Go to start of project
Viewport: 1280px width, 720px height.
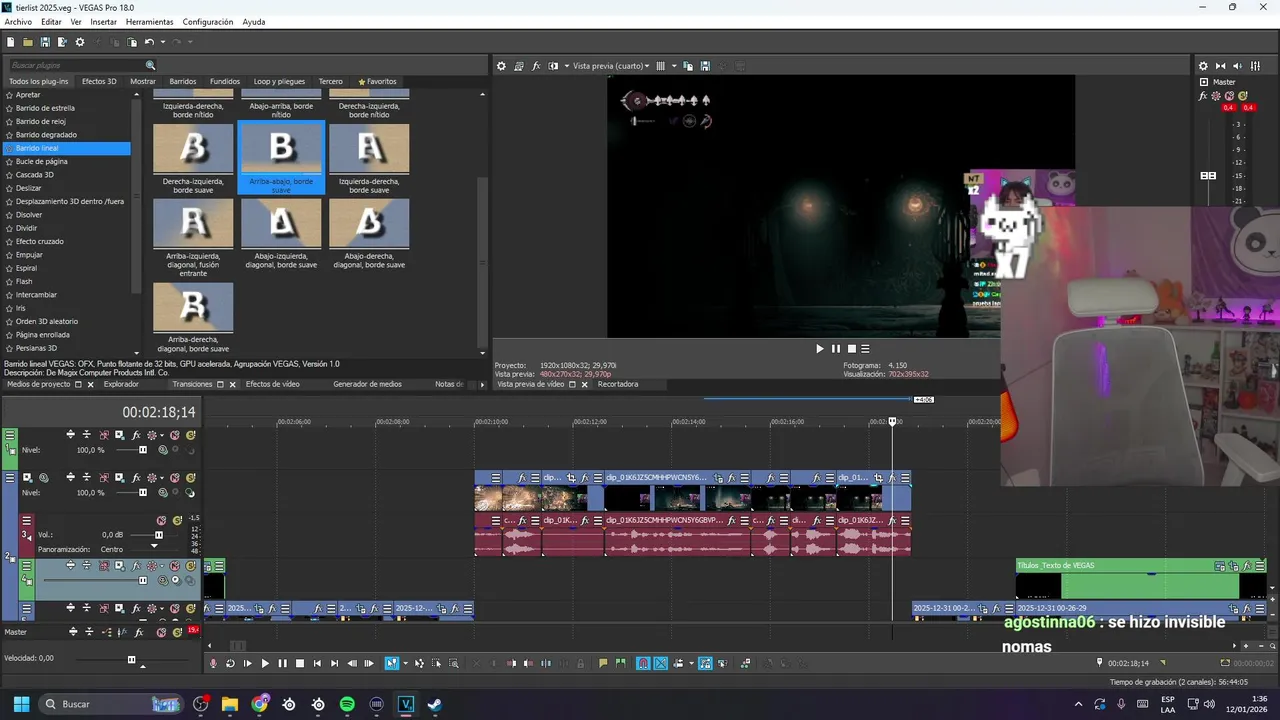tap(317, 663)
